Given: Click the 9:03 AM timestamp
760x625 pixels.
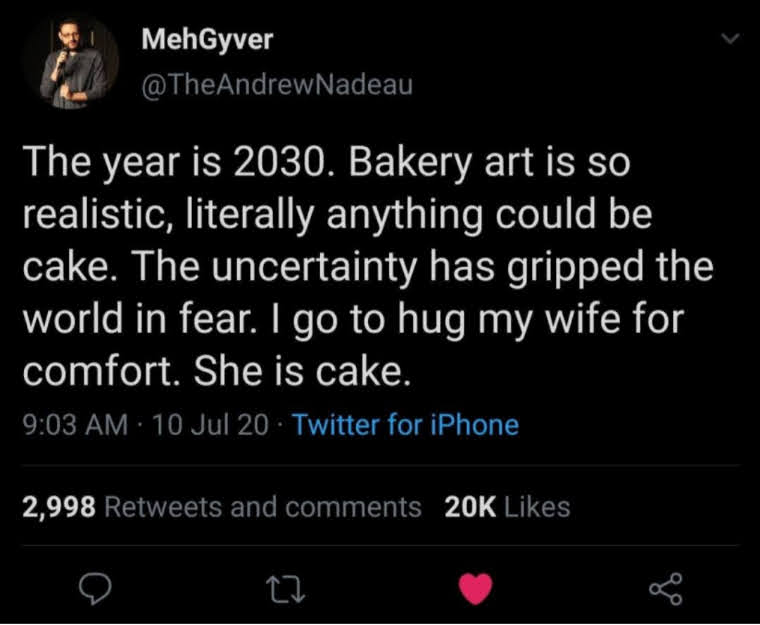Looking at the screenshot, I should [x=76, y=425].
